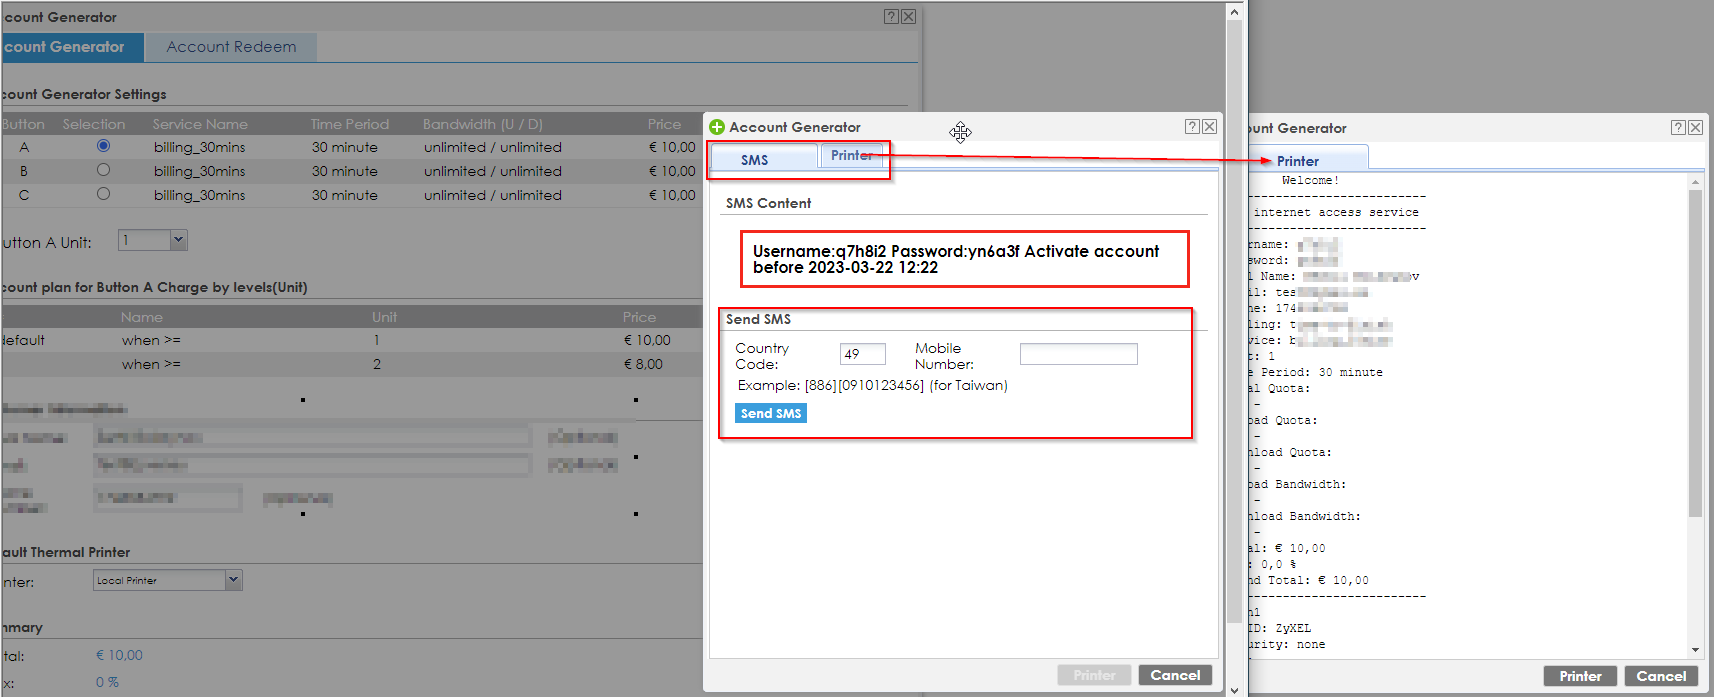Click Cancel in the SMS dialog
Screen dimensions: 1714x697
point(1175,675)
